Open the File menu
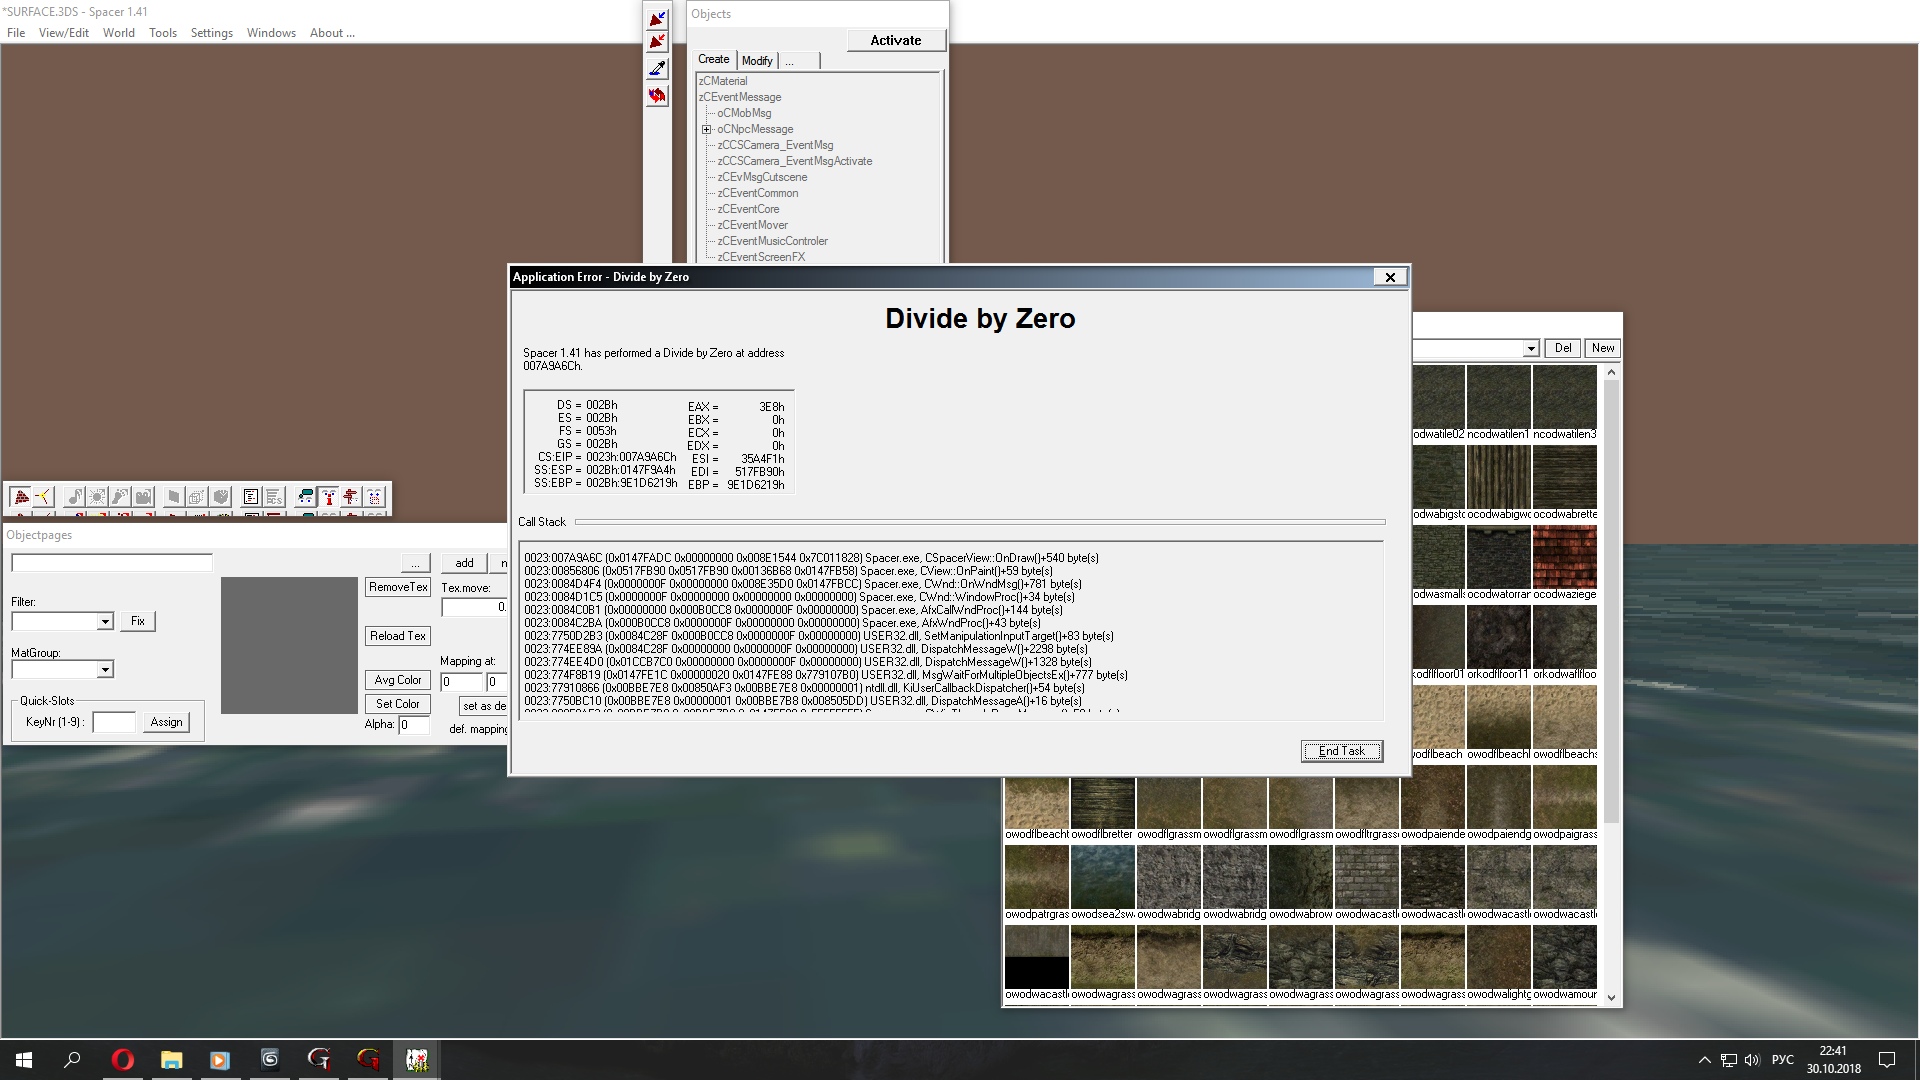Viewport: 1920px width, 1080px height. 16,33
